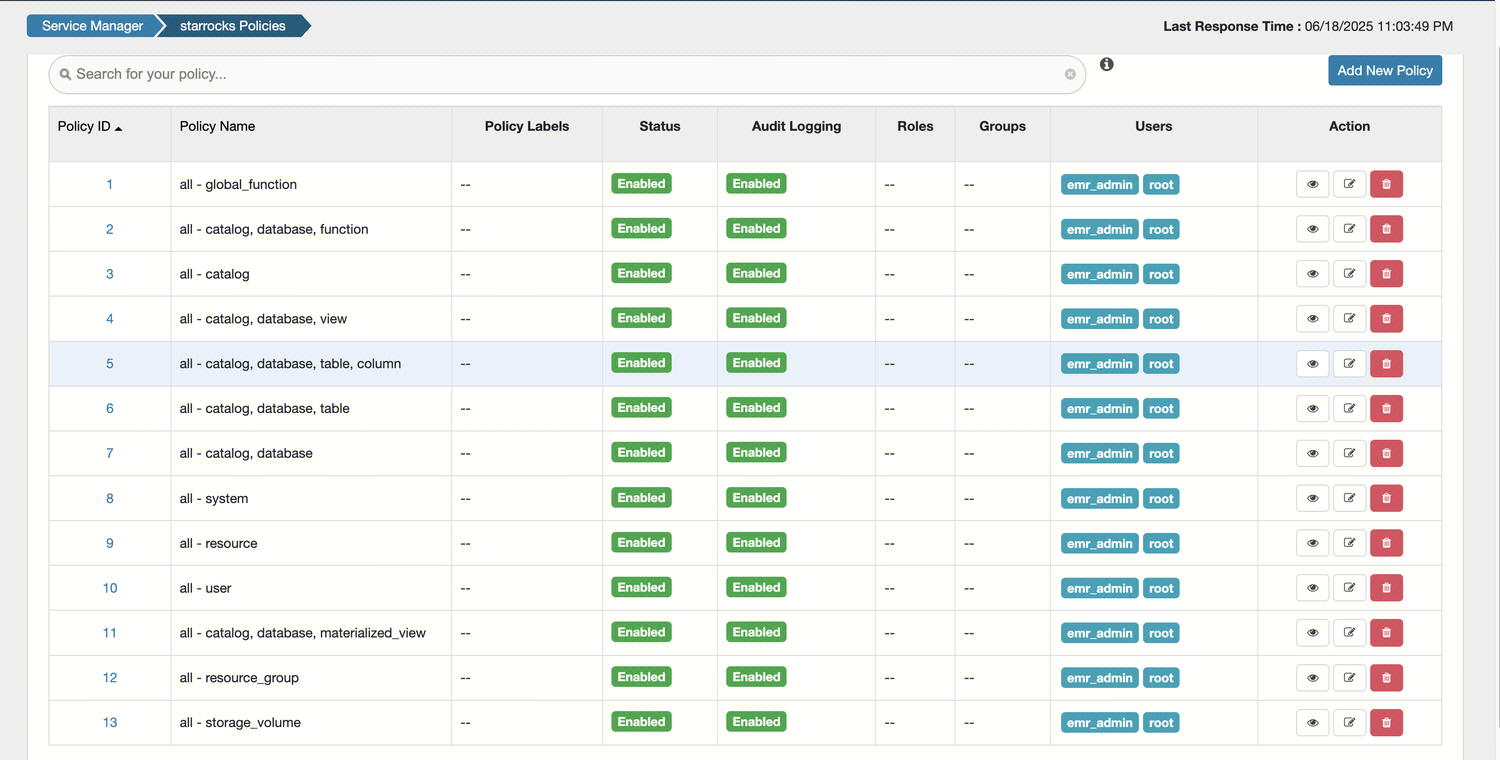
Task: View the catalog, database, view policy
Action: [1312, 319]
